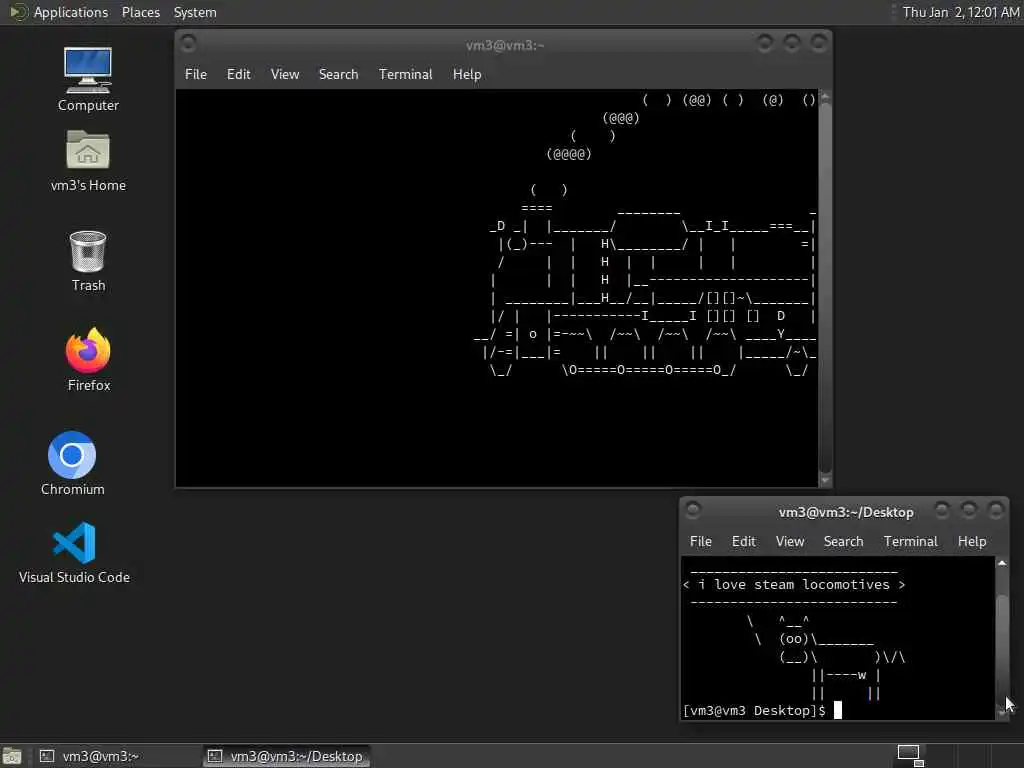Switch to vm3@vm3:~/Desktop taskbar button
The image size is (1024, 768).
(x=285, y=756)
